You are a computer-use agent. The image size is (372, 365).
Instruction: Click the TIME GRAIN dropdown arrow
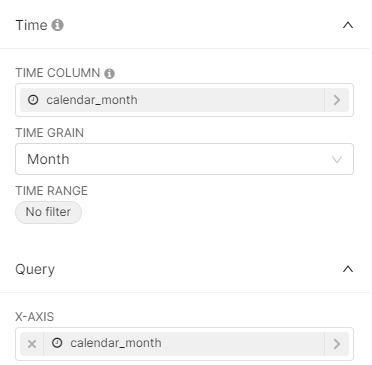tap(337, 160)
